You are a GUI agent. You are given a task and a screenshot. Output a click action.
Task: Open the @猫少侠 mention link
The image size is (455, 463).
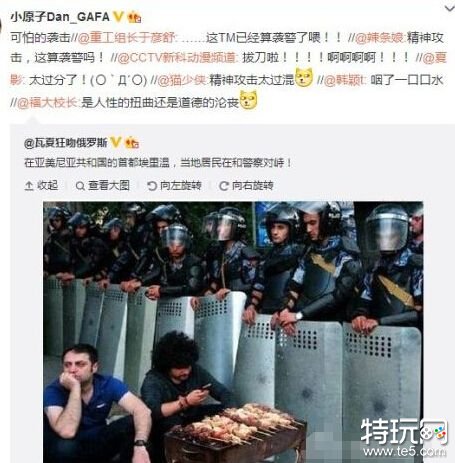[182, 80]
